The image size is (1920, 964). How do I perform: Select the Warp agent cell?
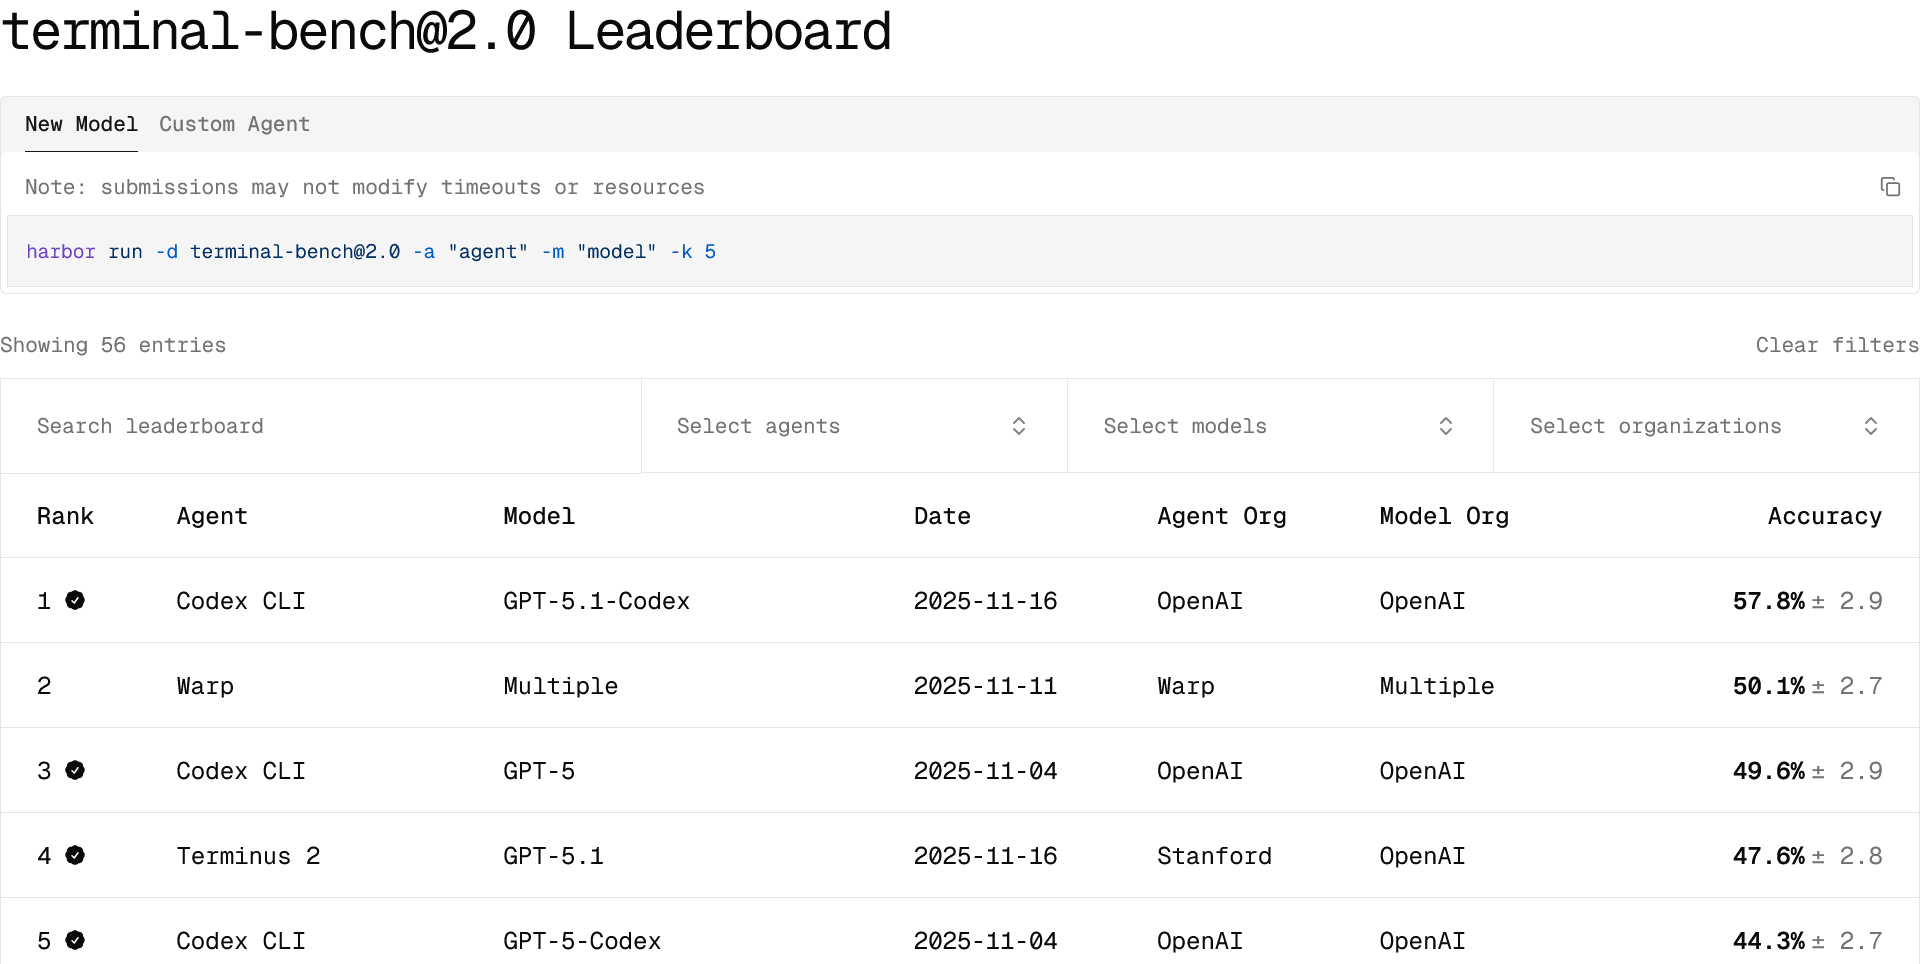(205, 686)
